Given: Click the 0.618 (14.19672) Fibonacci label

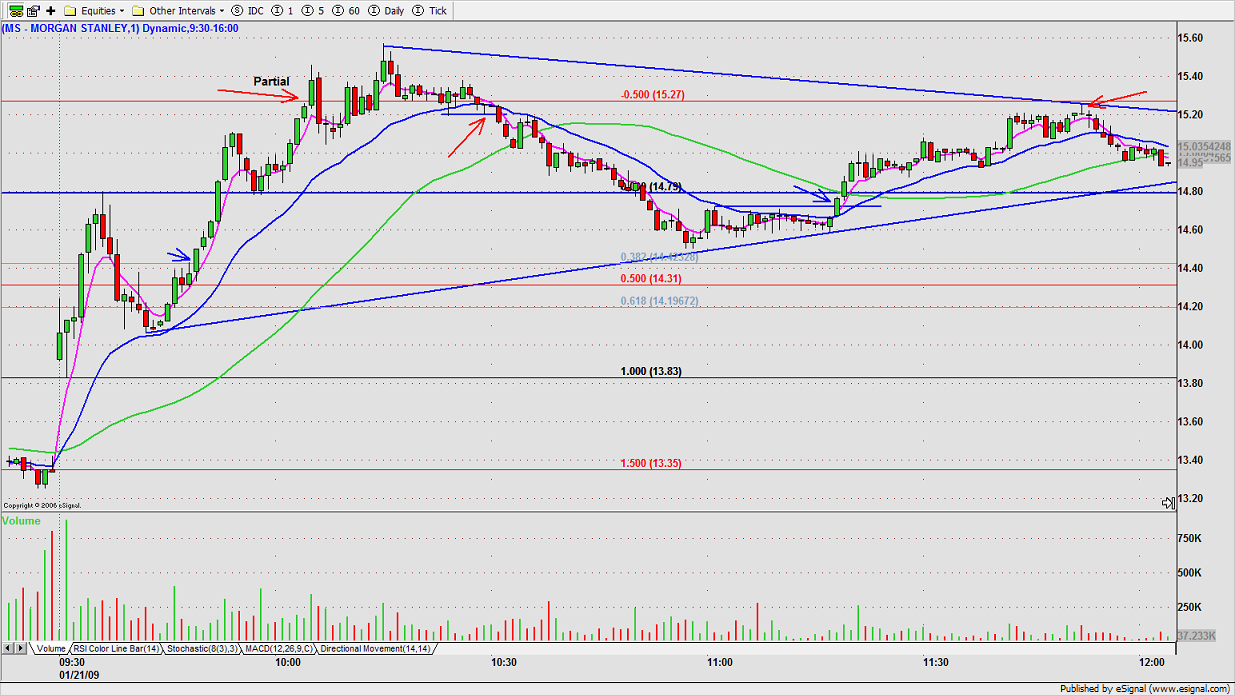Looking at the screenshot, I should click(659, 301).
